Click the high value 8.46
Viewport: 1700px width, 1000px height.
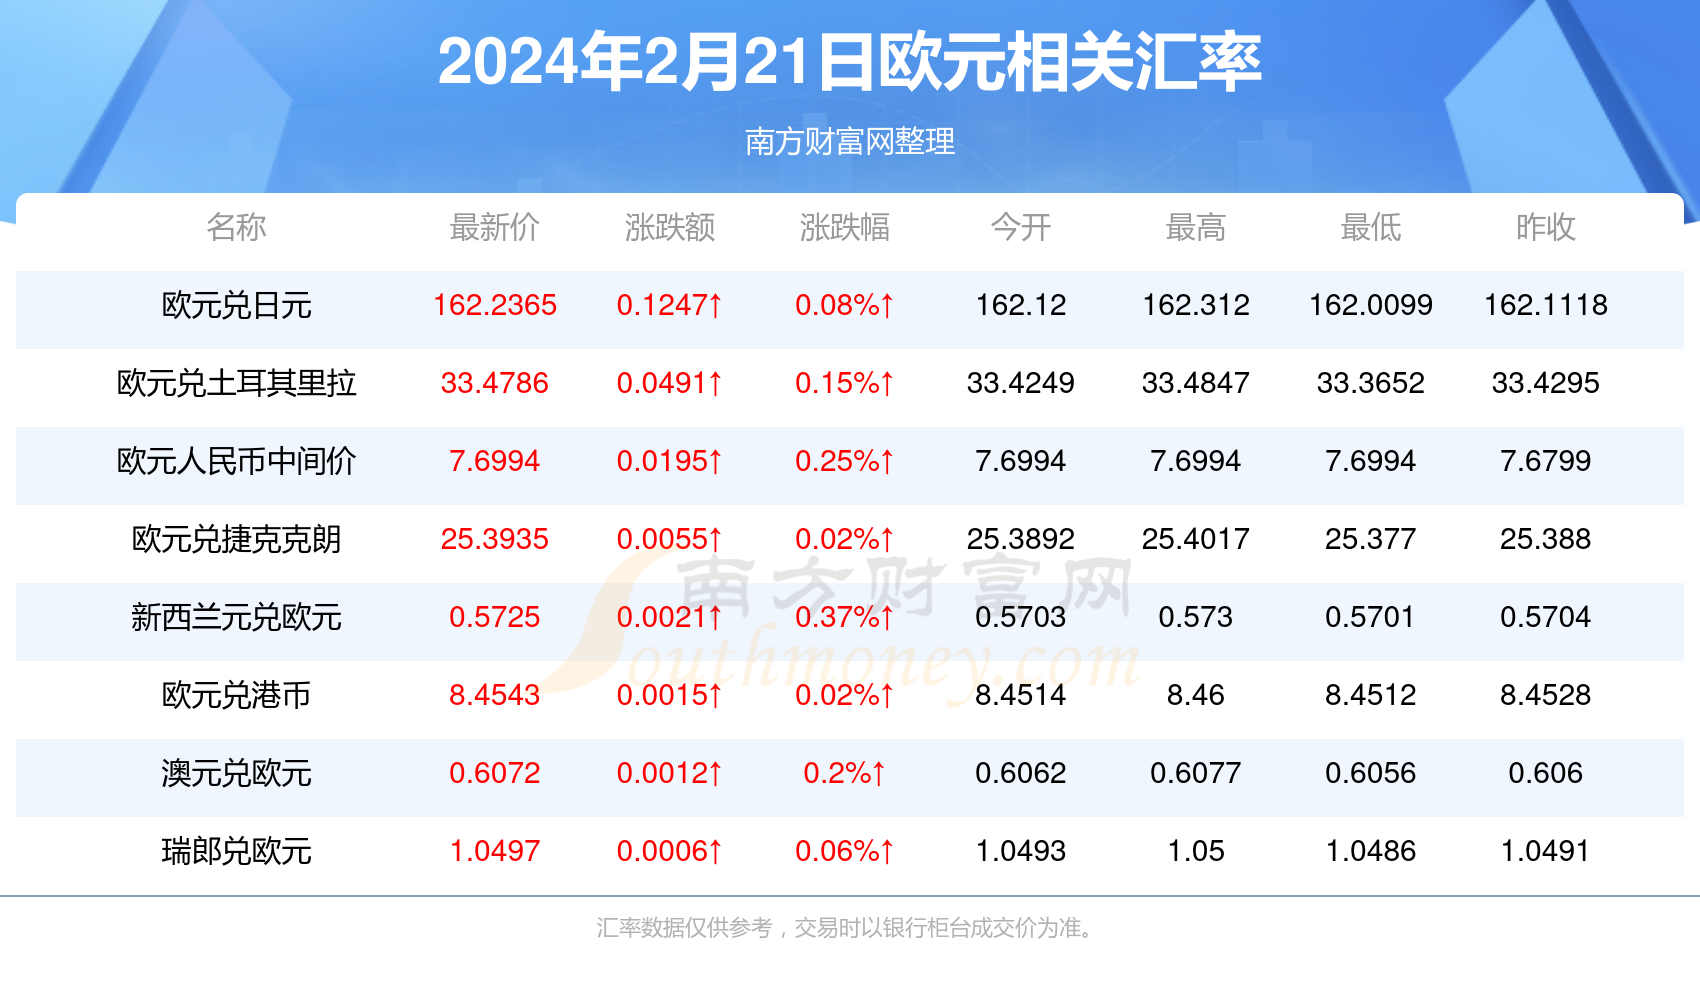[1196, 695]
